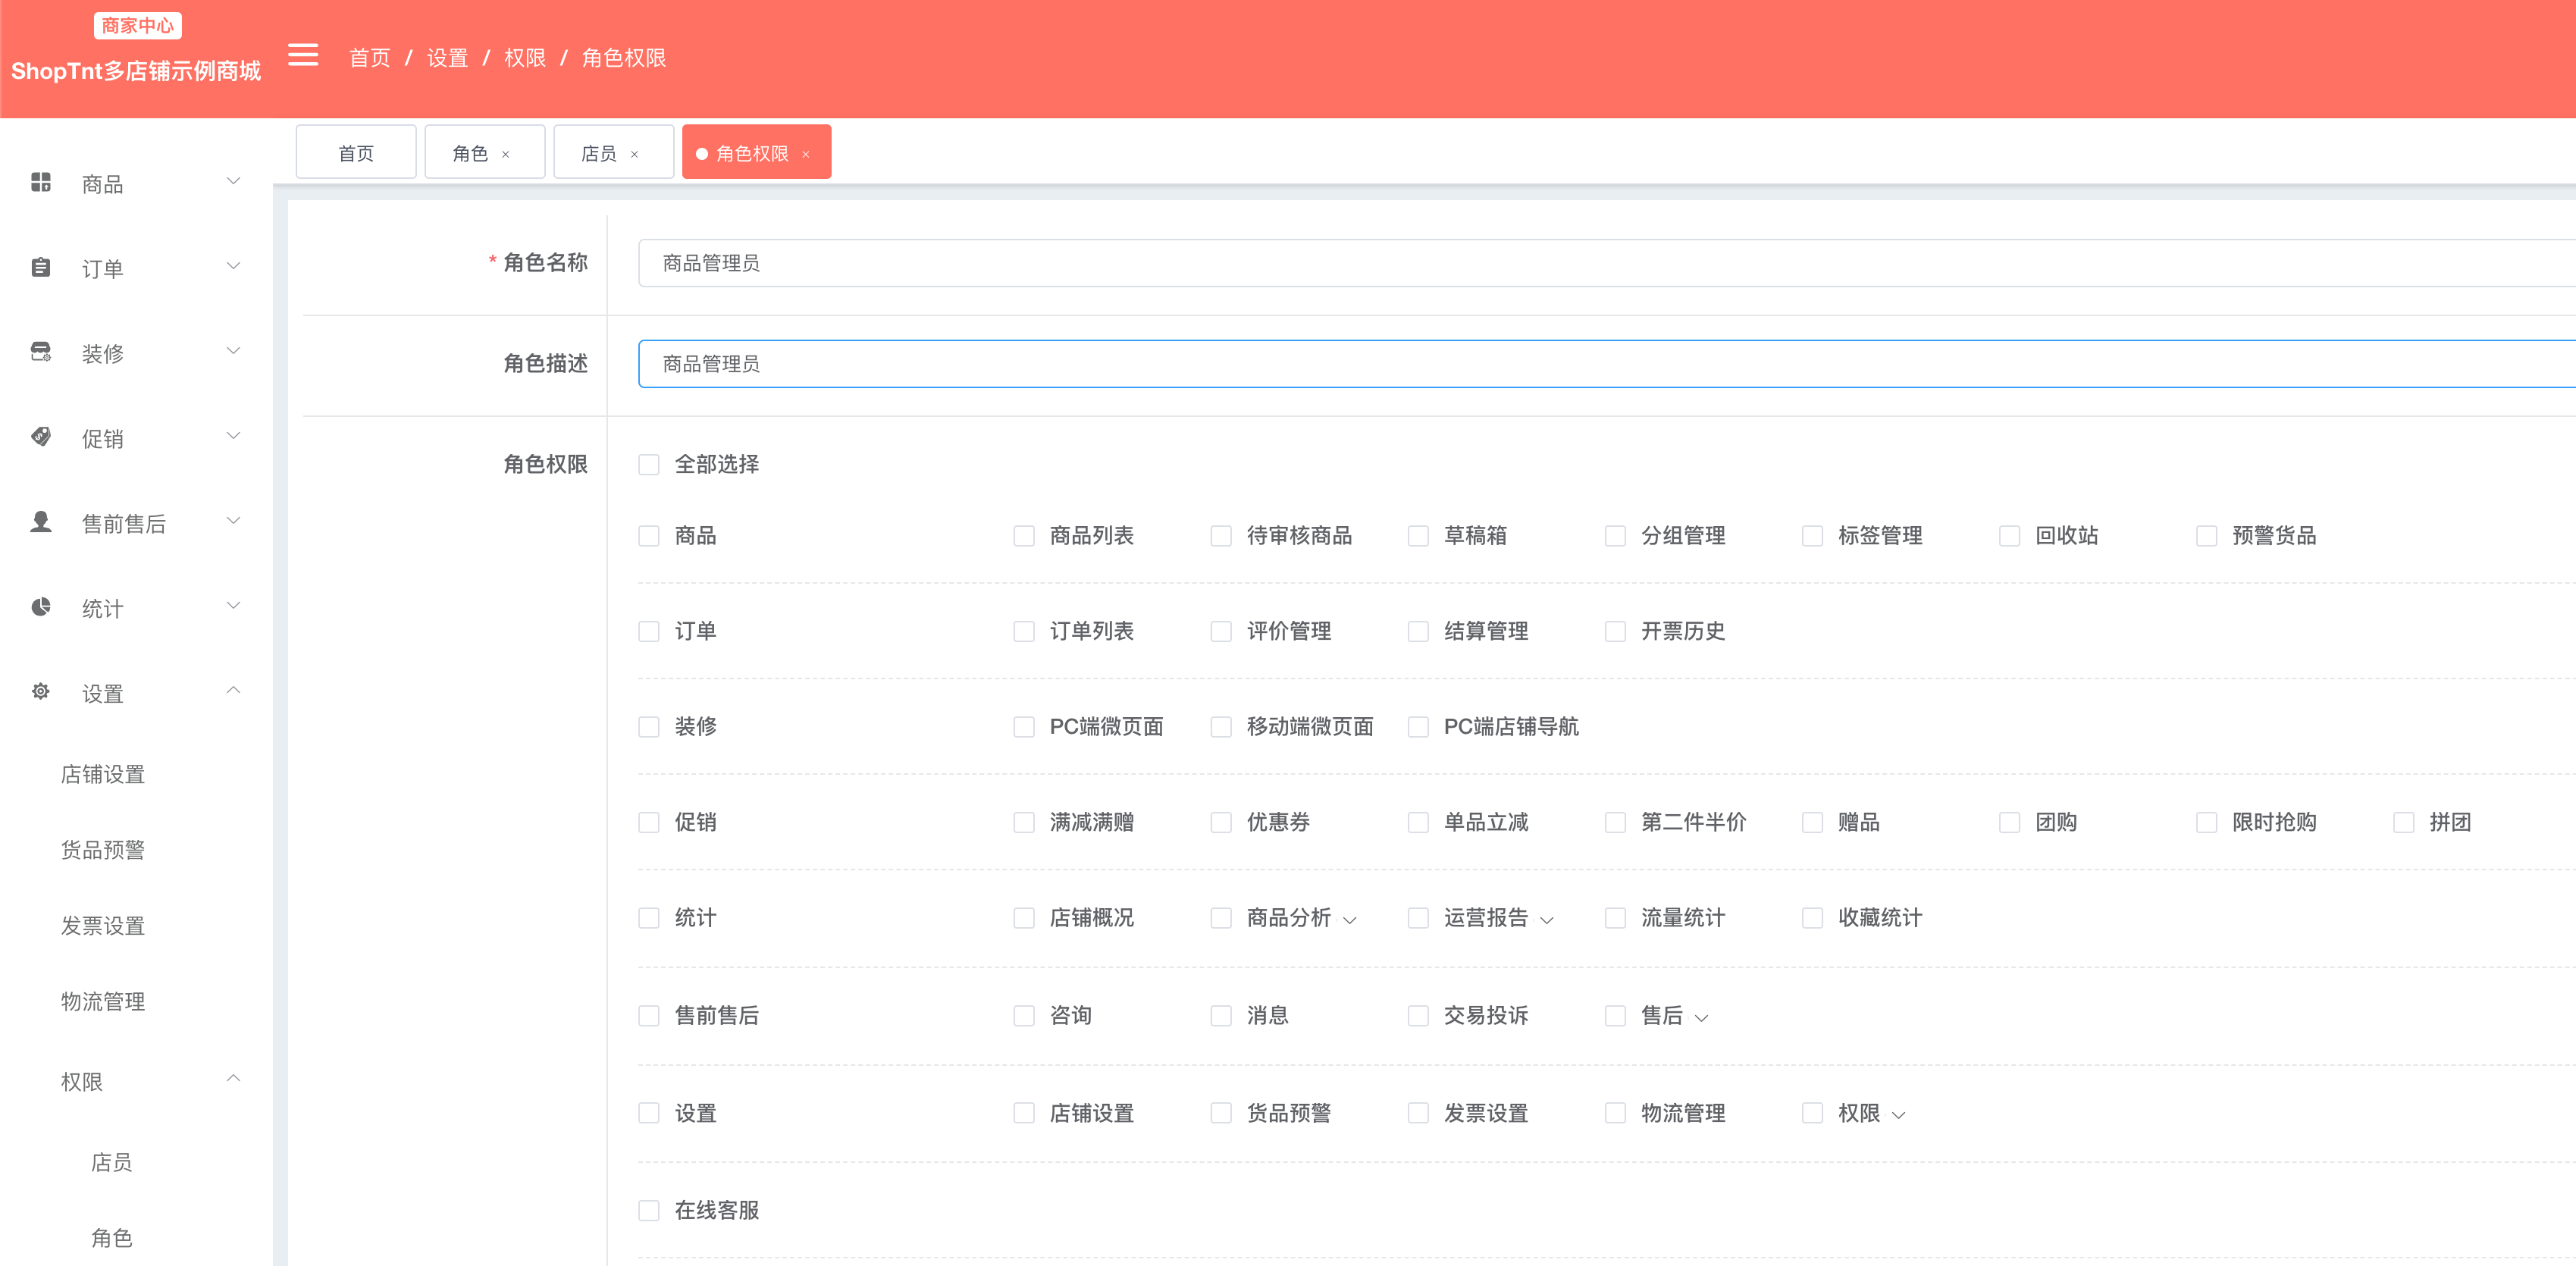
Task: Enable the 商品列表 permission checkbox
Action: tap(1024, 536)
